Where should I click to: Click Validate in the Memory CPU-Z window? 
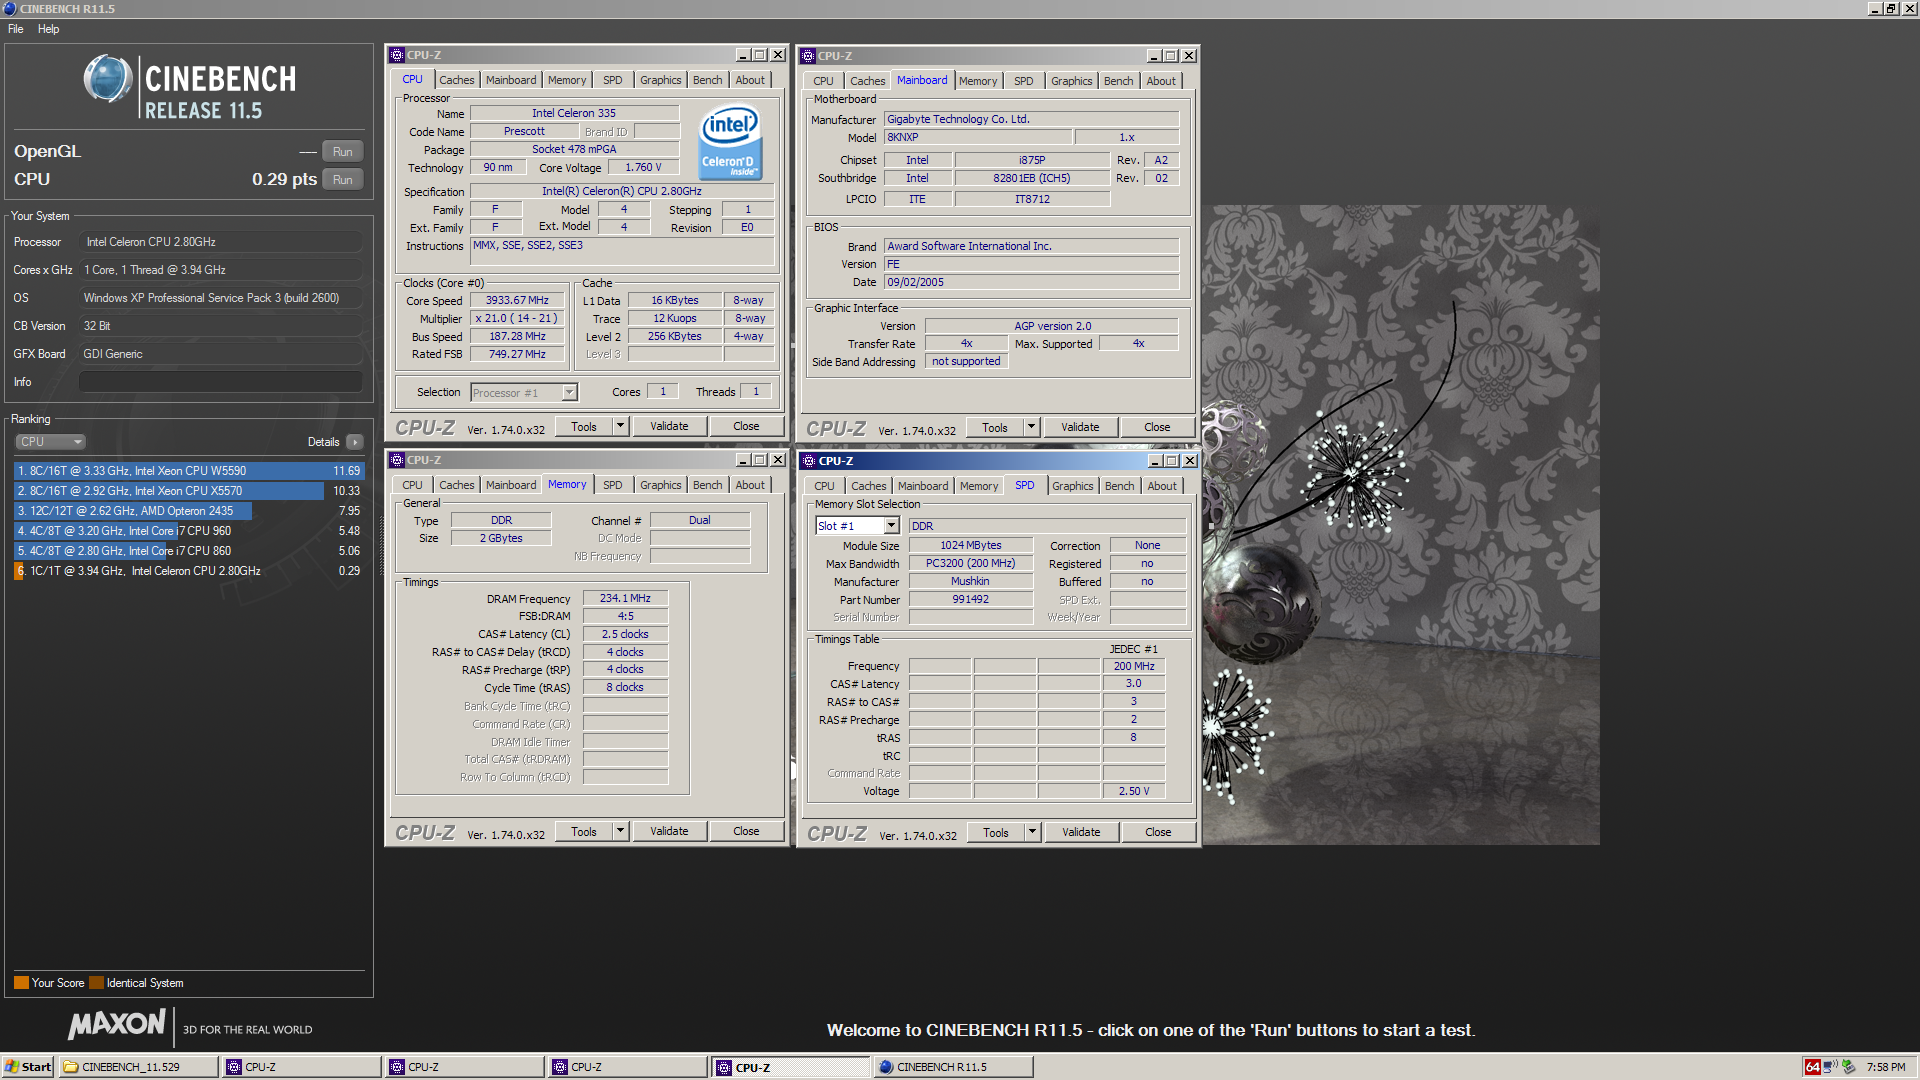click(x=669, y=831)
